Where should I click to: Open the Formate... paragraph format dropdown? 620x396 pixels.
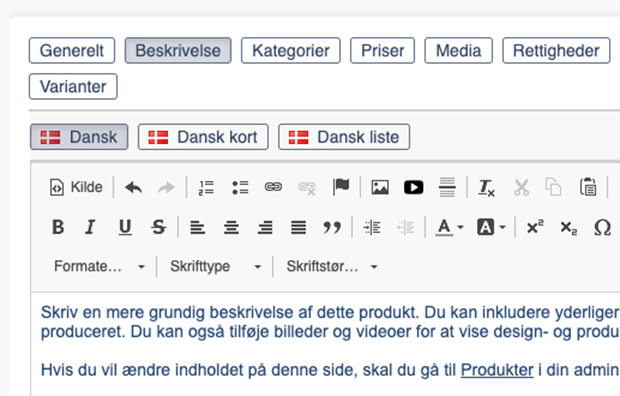pyautogui.click(x=99, y=267)
